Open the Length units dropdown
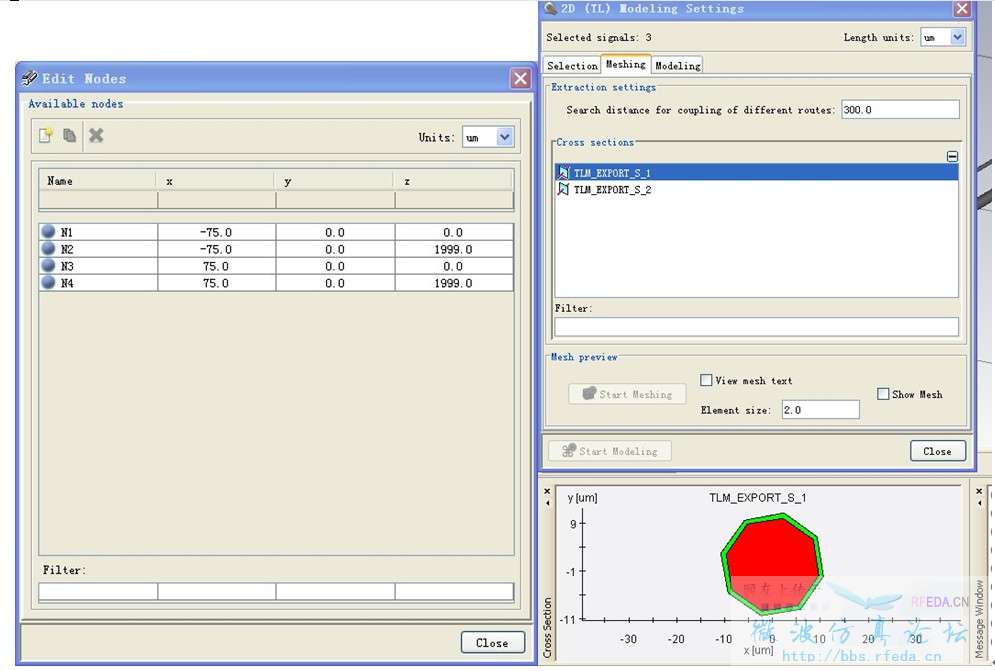The width and height of the screenshot is (995, 671). point(958,37)
